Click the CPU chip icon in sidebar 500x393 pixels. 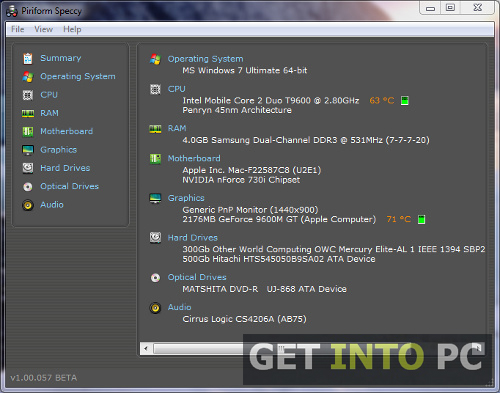pos(28,95)
